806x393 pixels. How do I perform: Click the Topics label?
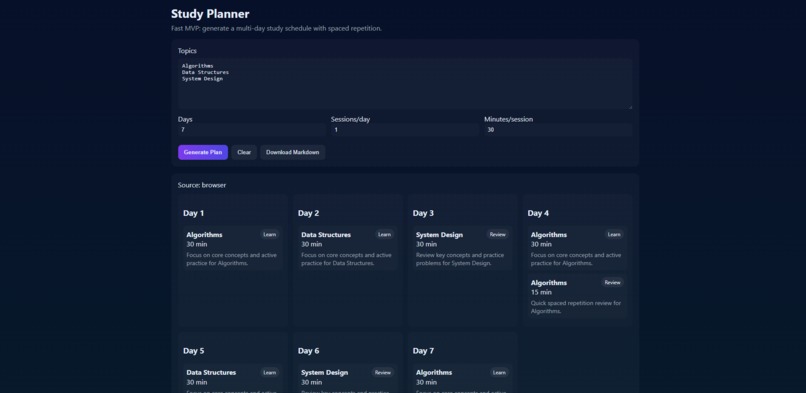(x=187, y=51)
